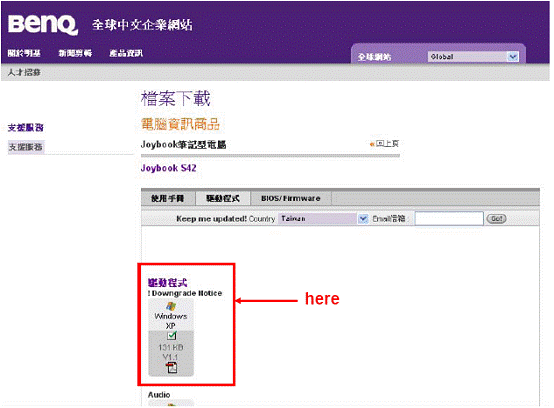Click the Keep me updated! label

211,219
